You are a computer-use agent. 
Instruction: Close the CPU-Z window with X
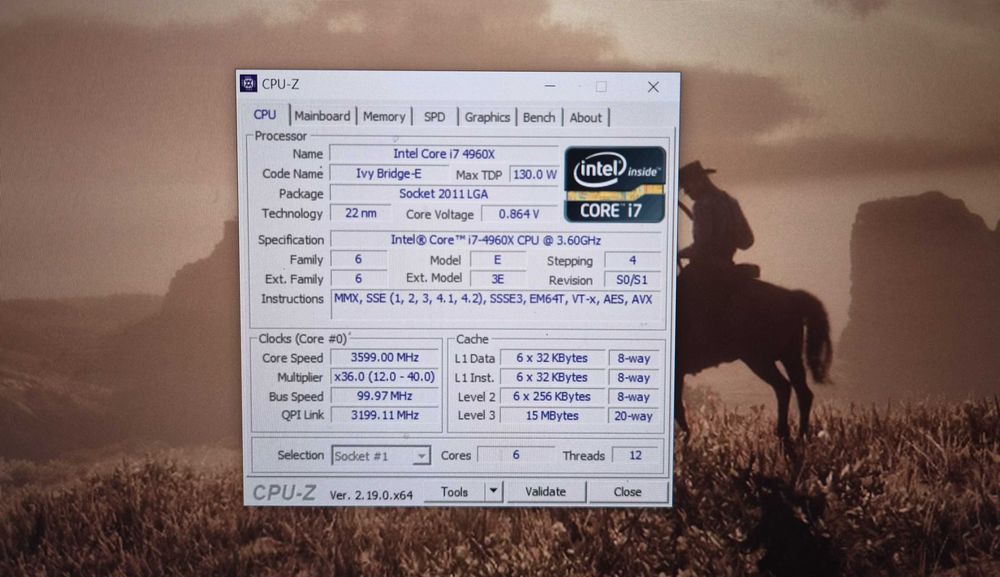[653, 87]
